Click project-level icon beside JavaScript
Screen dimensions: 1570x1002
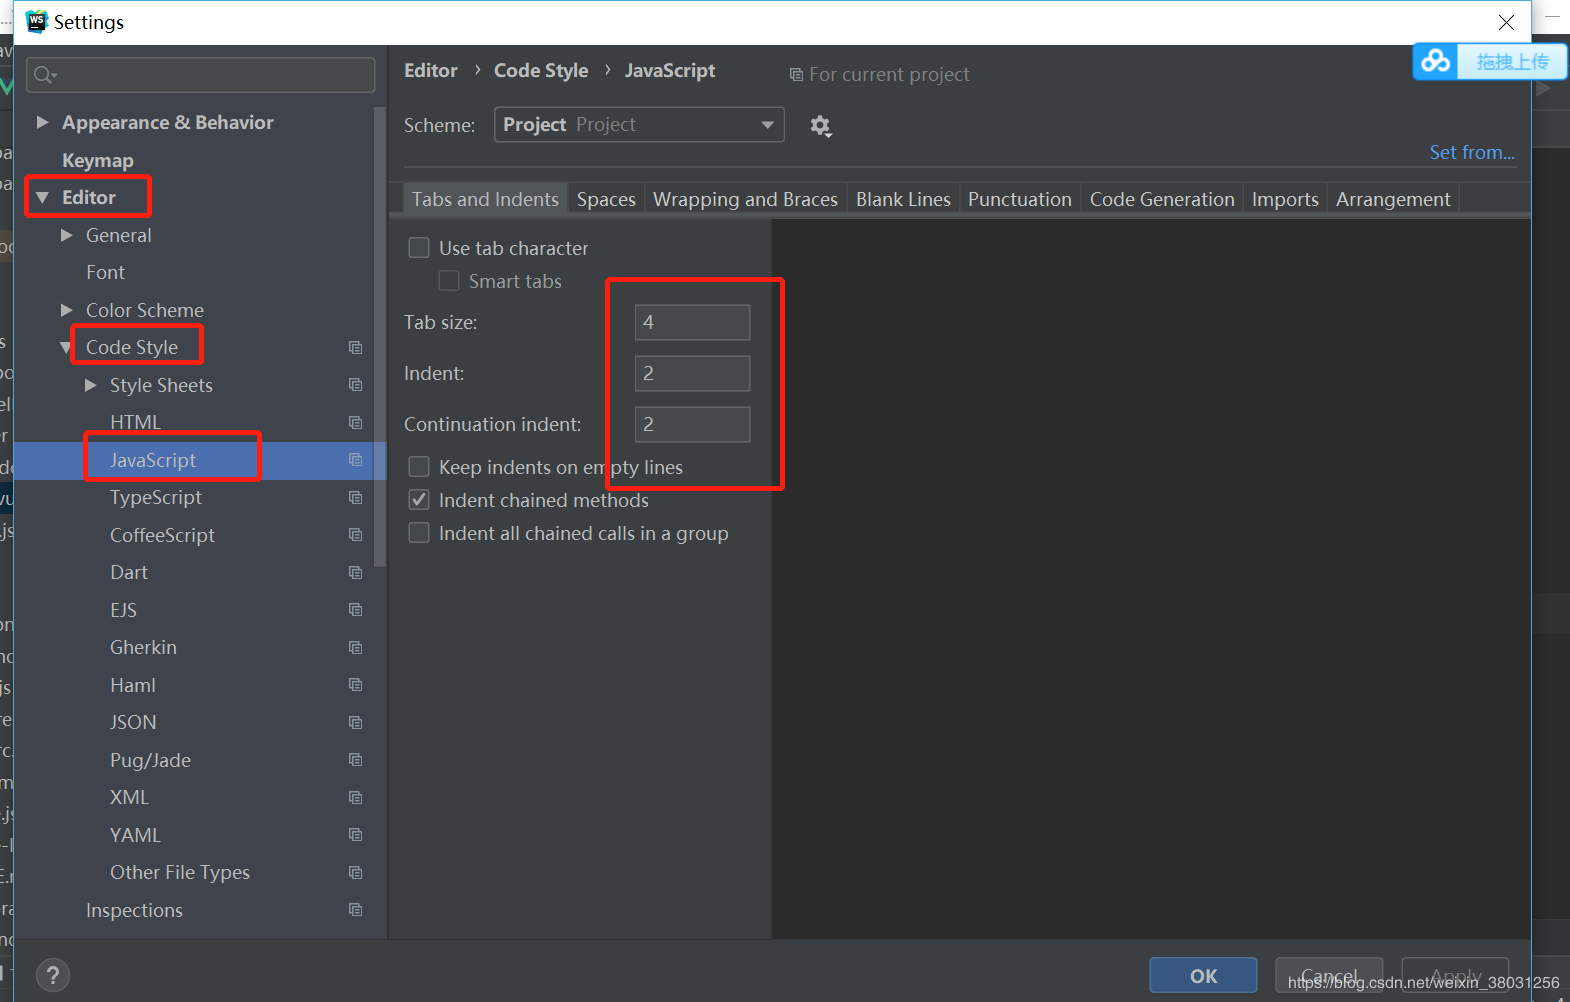pyautogui.click(x=355, y=460)
